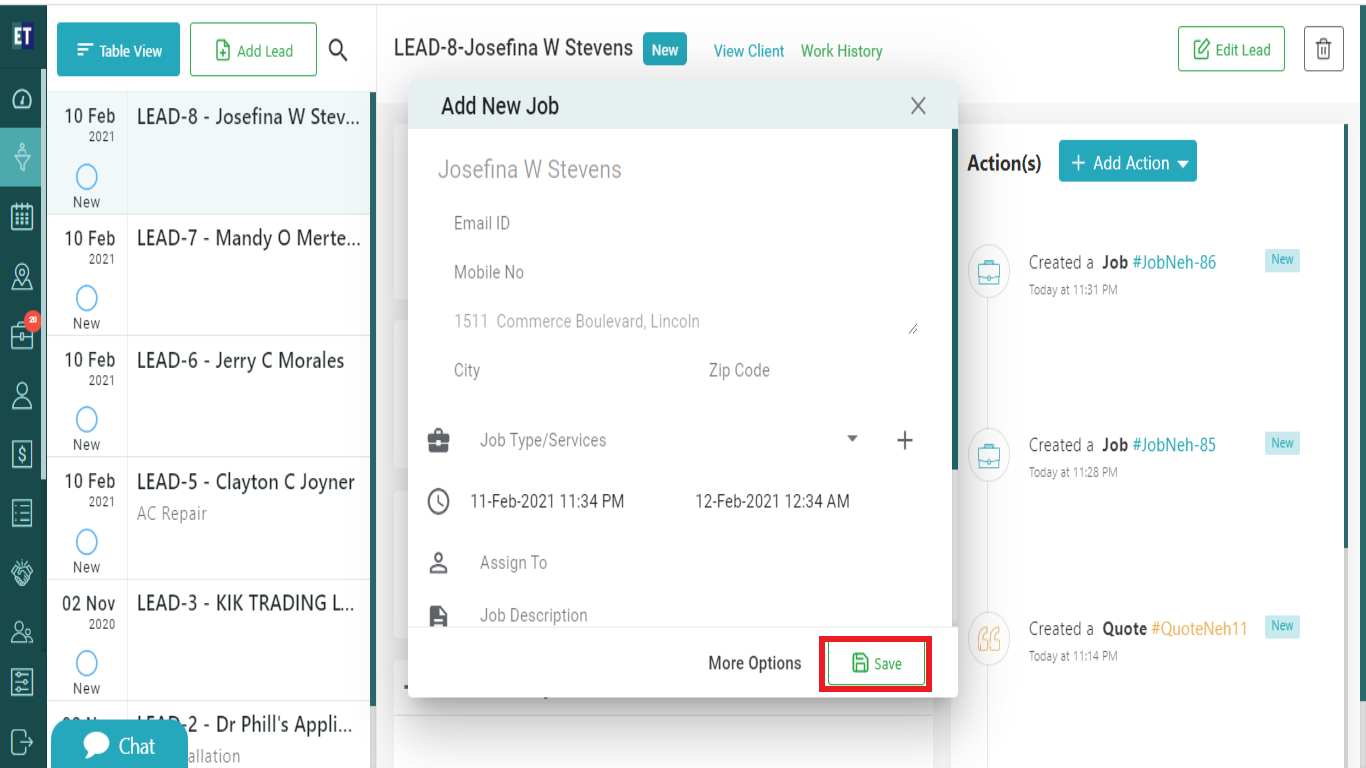Click the ET logo in sidebar
Viewport: 1366px width, 768px height.
23,37
